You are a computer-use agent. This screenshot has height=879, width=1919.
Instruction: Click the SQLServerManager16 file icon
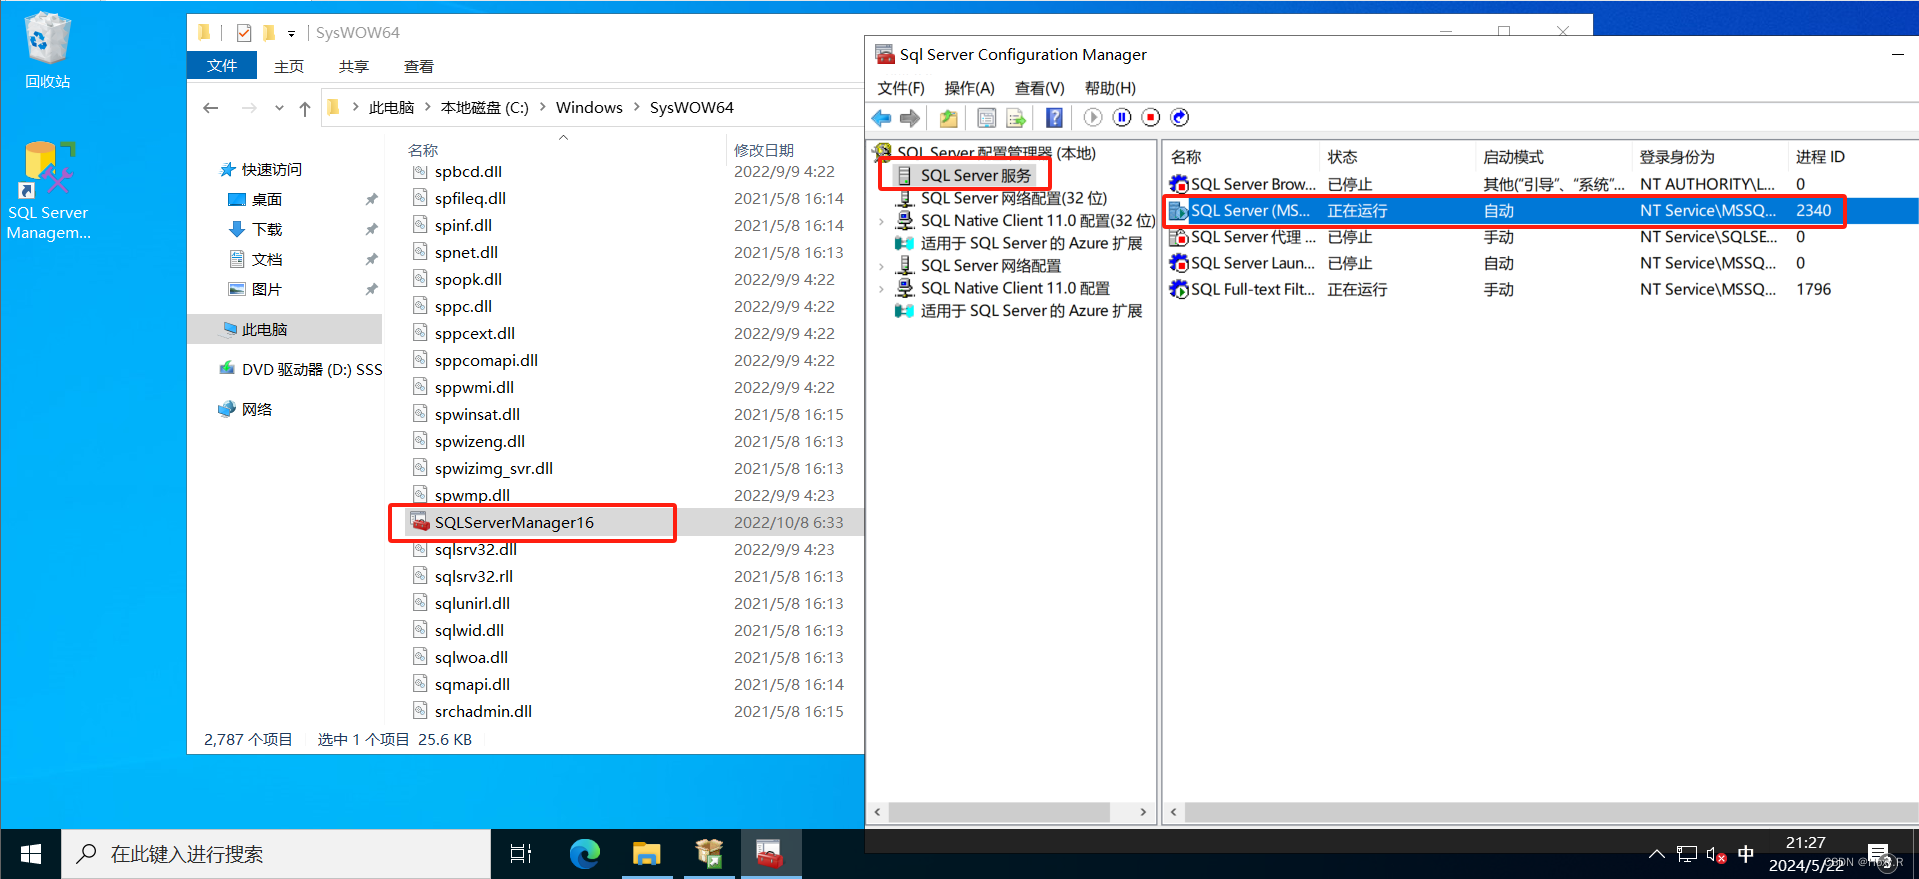[420, 522]
